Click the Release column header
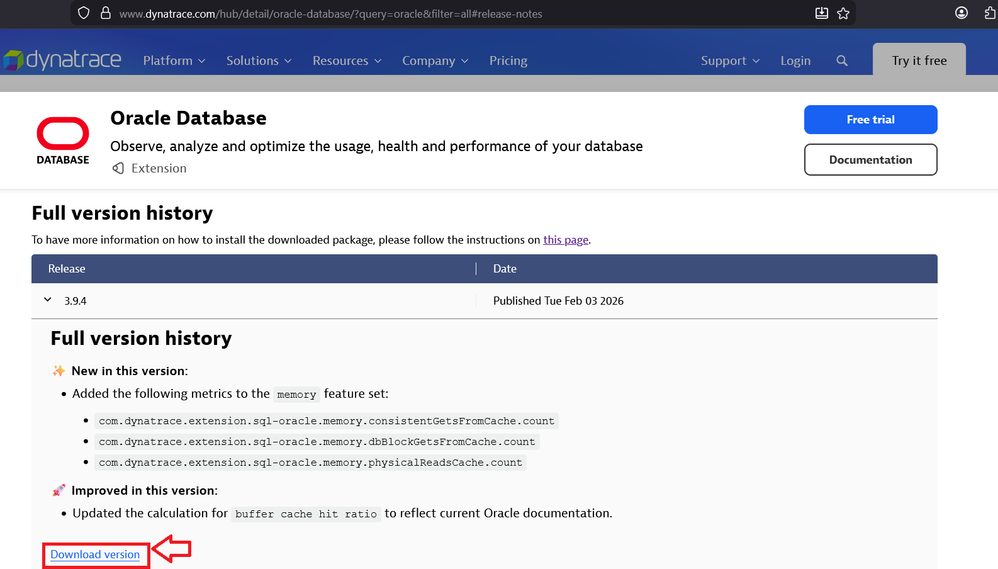 pyautogui.click(x=66, y=269)
